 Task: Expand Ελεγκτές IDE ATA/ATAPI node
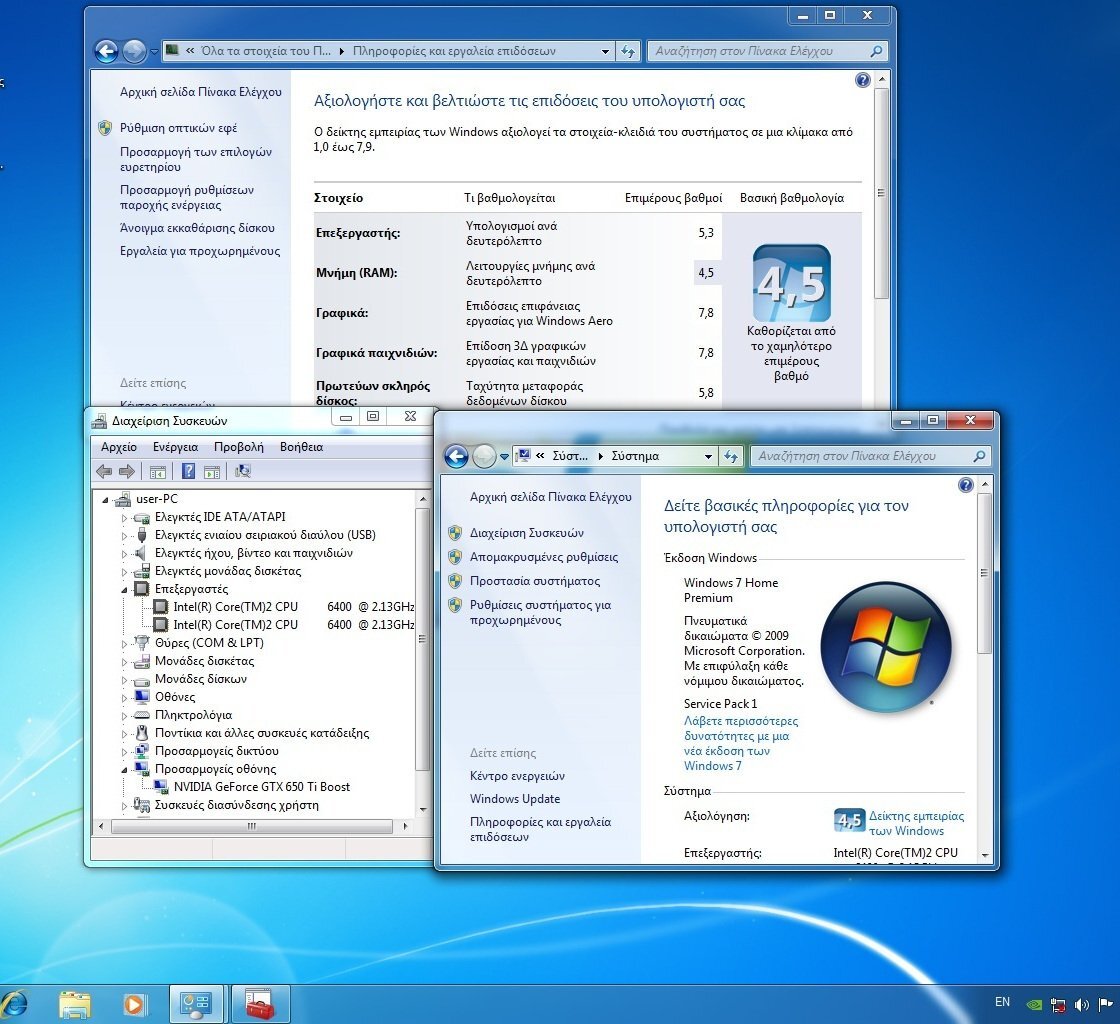coord(124,518)
